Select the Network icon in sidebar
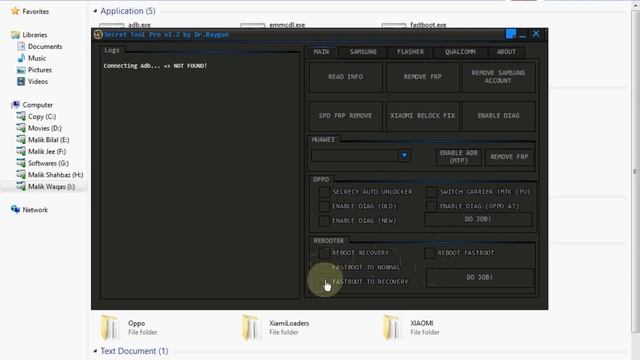Viewport: 640px width, 360px height. point(16,209)
